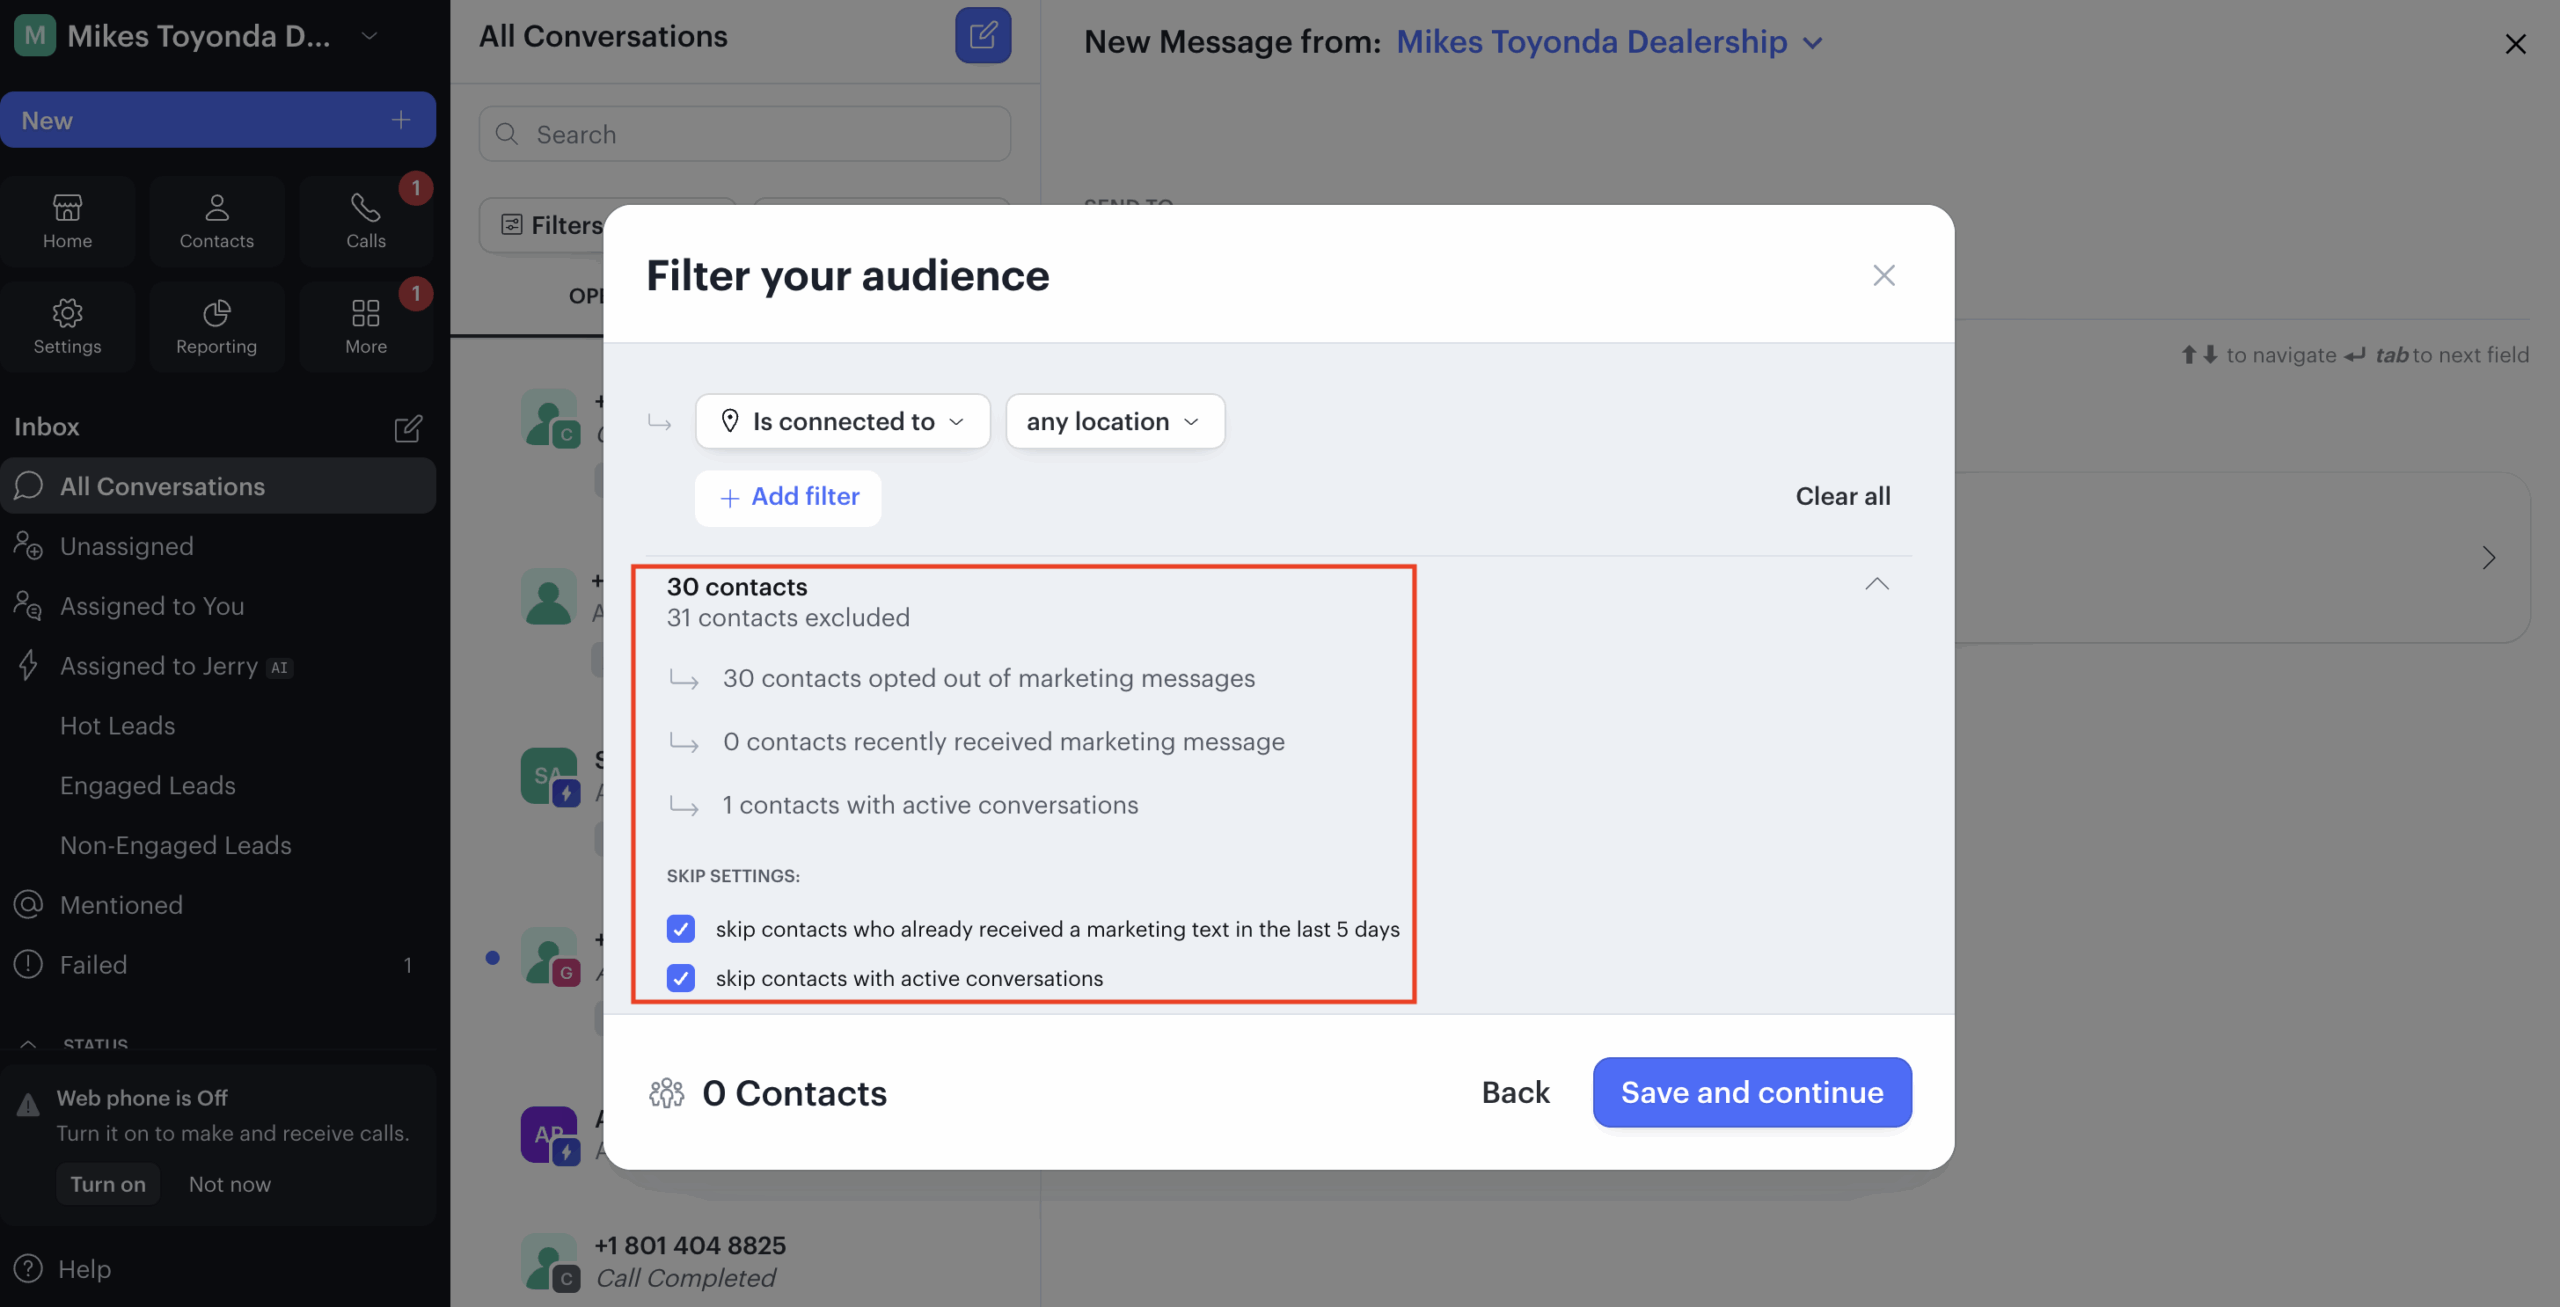
Task: Click the Add filter button
Action: (x=788, y=497)
